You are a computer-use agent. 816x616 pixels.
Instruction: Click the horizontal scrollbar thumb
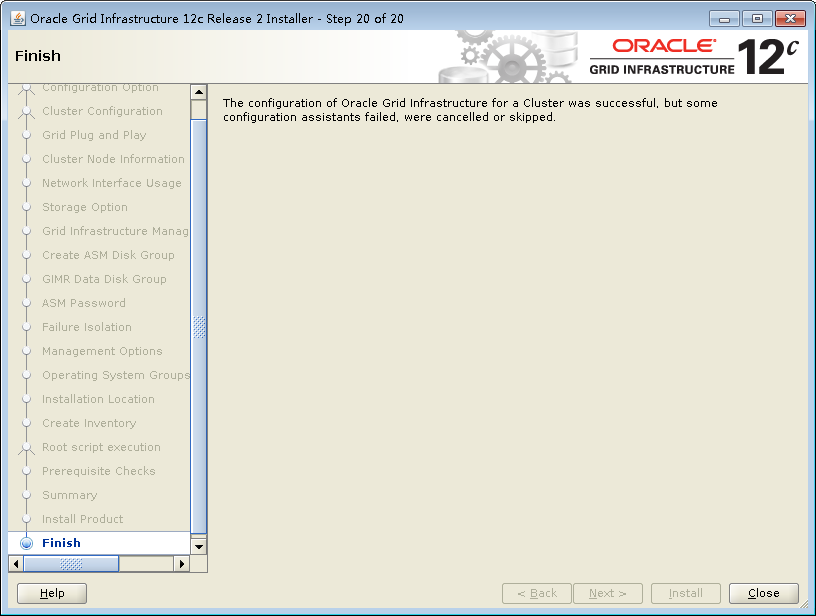71,563
